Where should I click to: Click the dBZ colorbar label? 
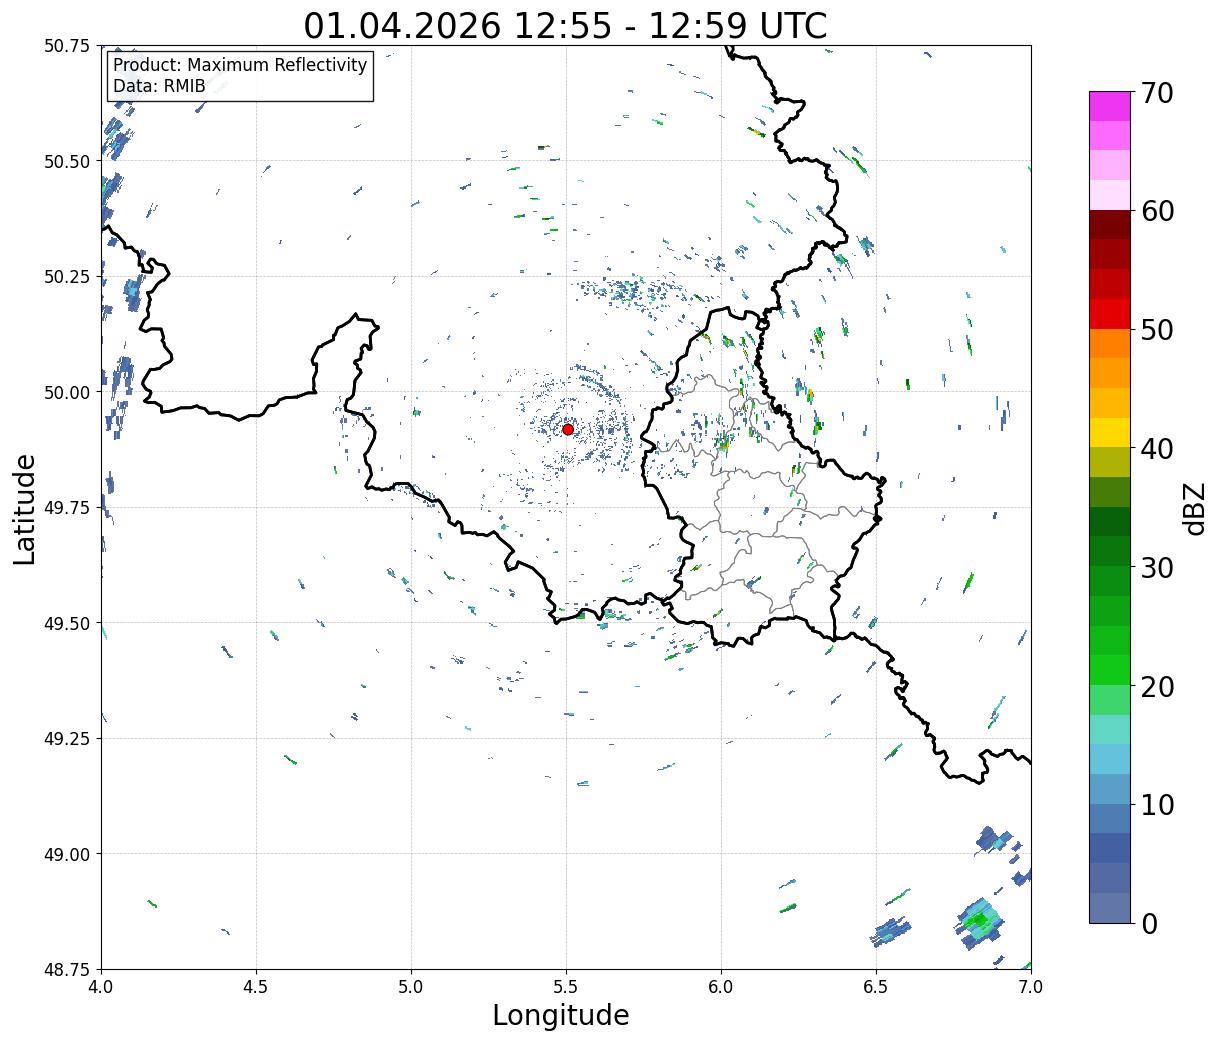coord(1194,507)
